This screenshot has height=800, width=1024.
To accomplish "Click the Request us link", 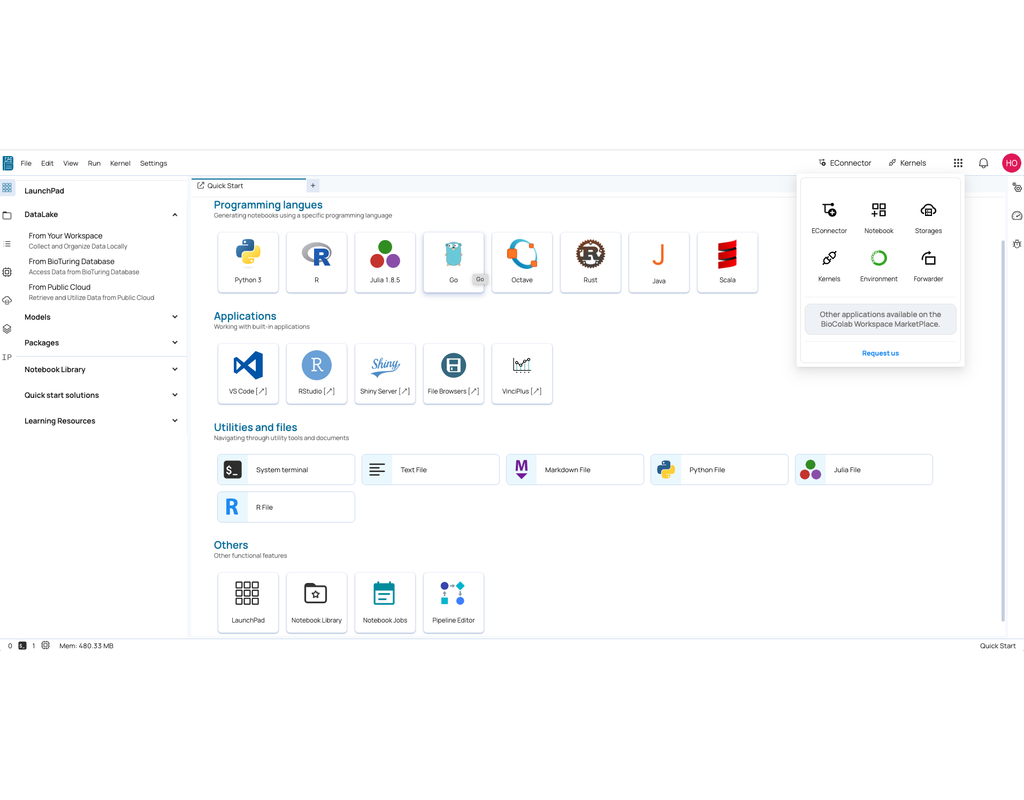I will 880,352.
